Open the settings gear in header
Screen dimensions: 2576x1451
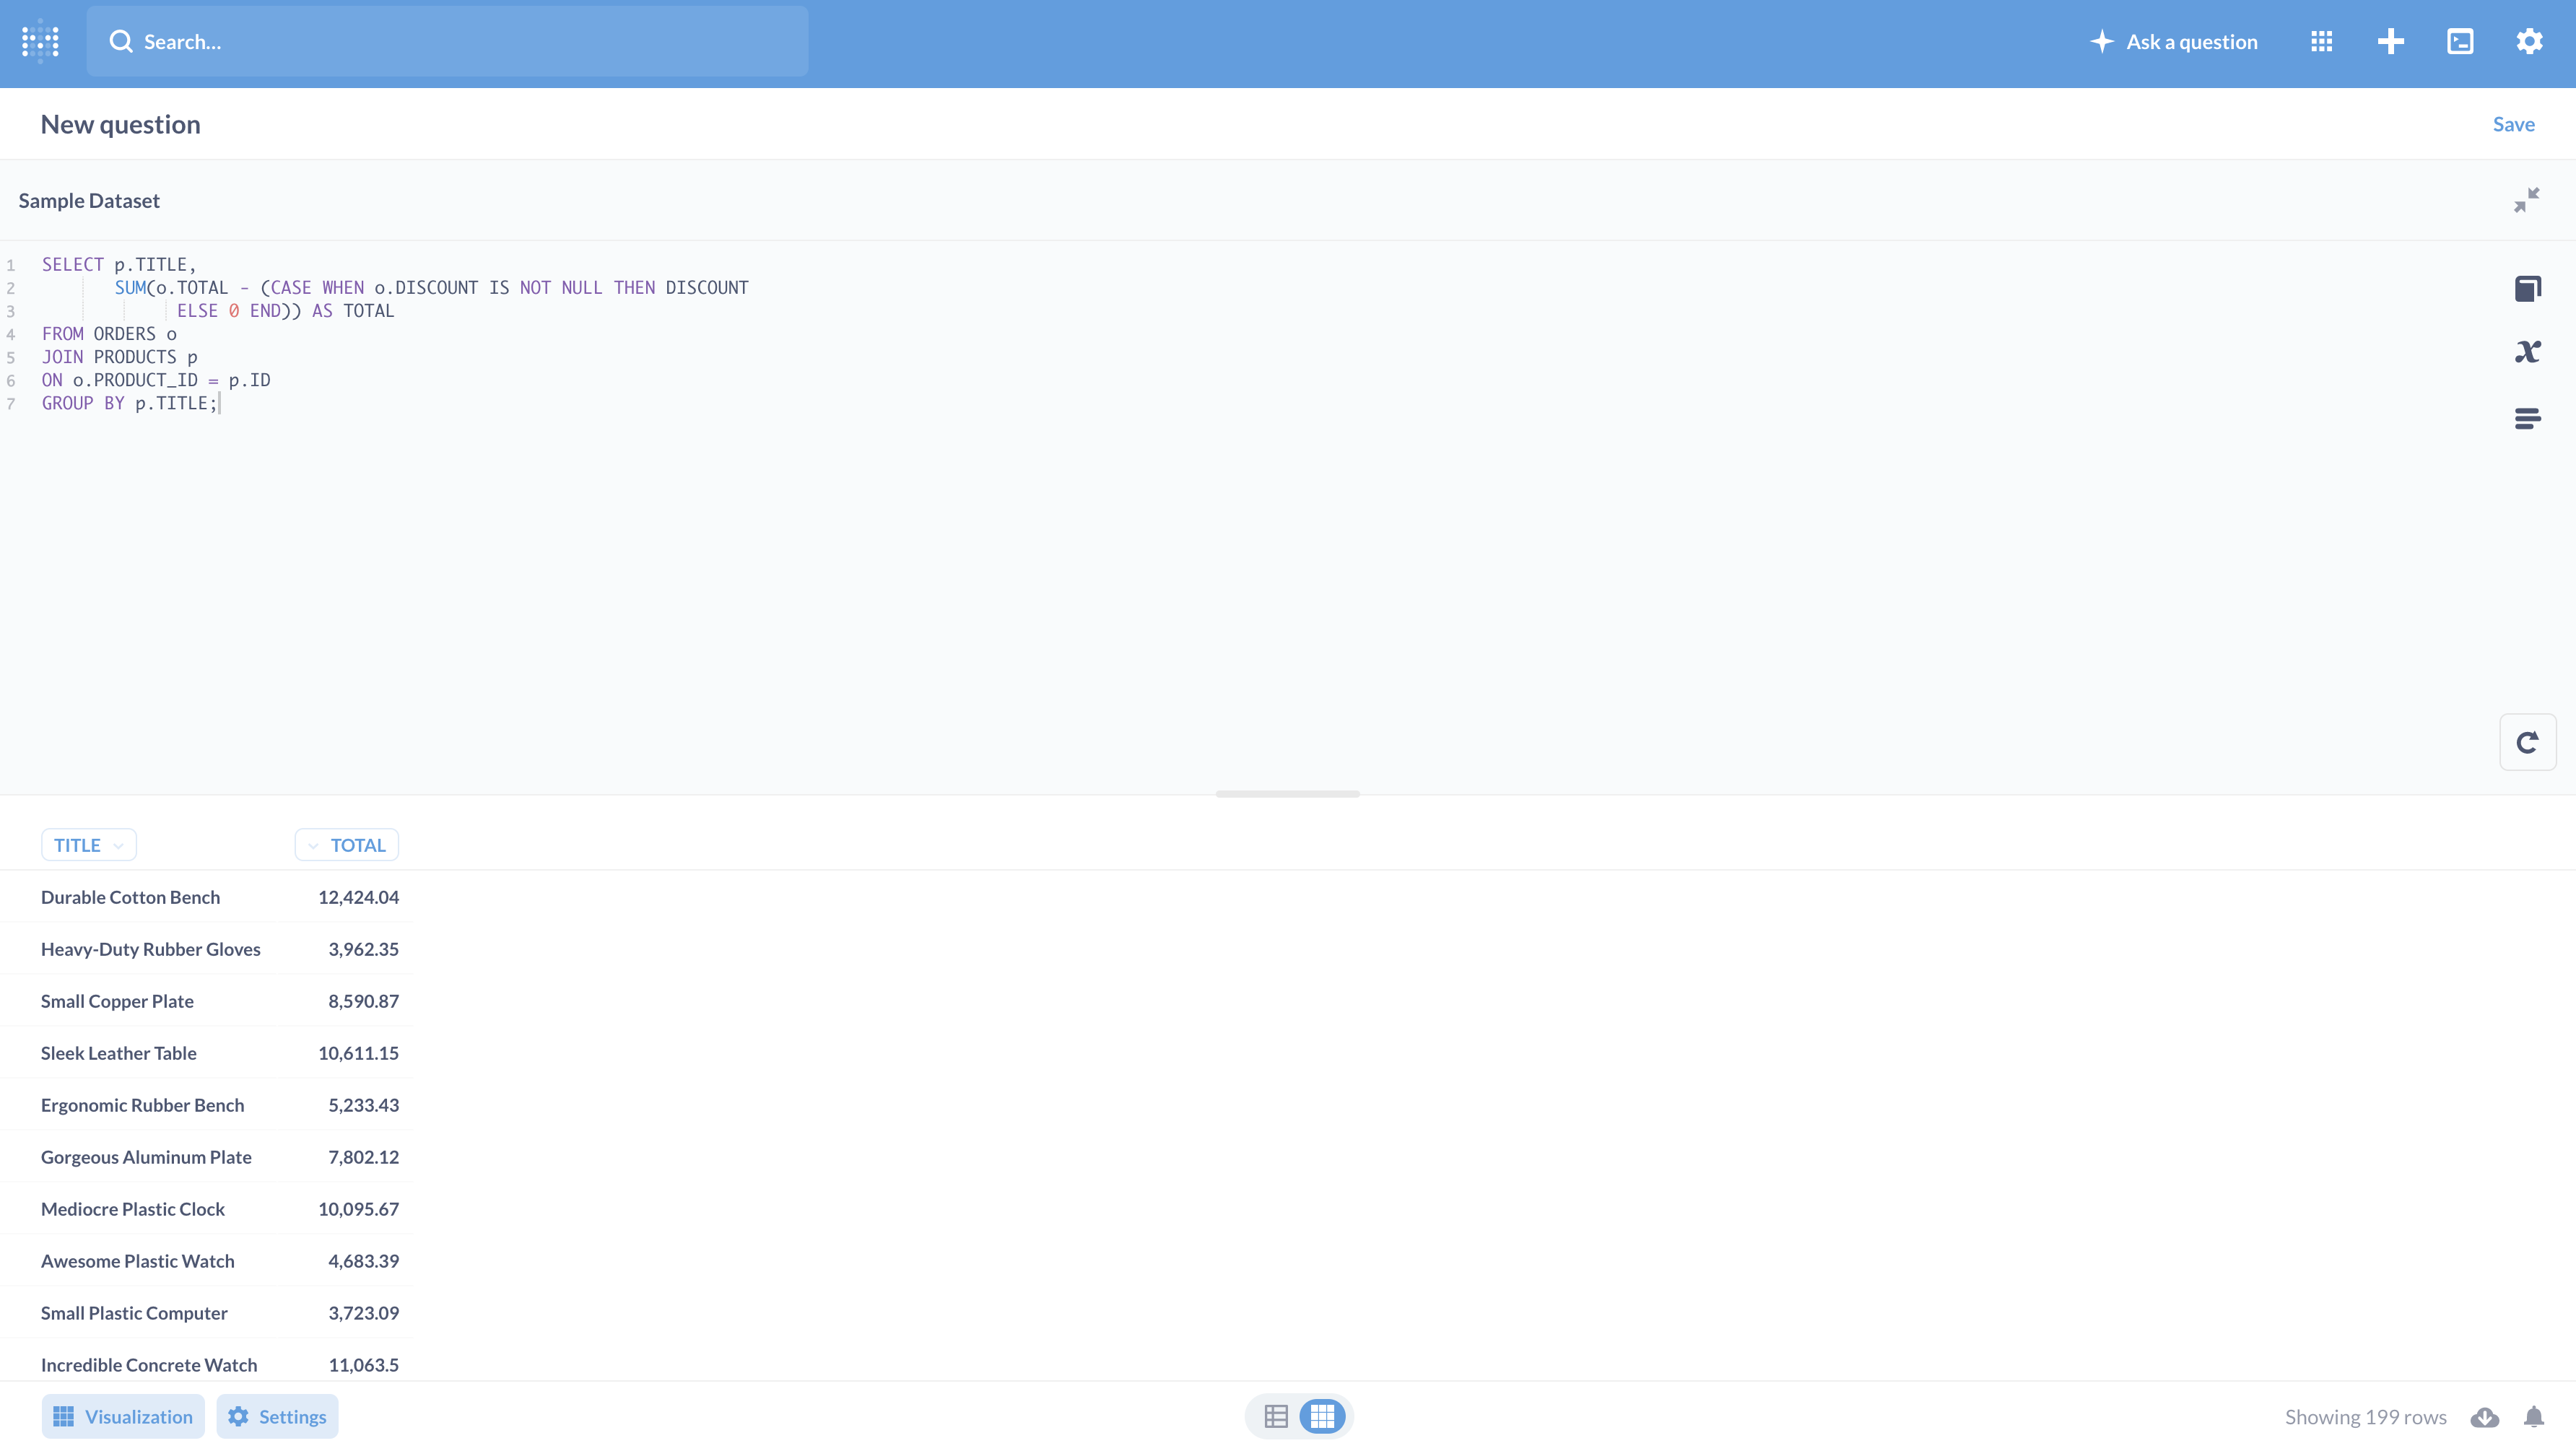(2530, 41)
